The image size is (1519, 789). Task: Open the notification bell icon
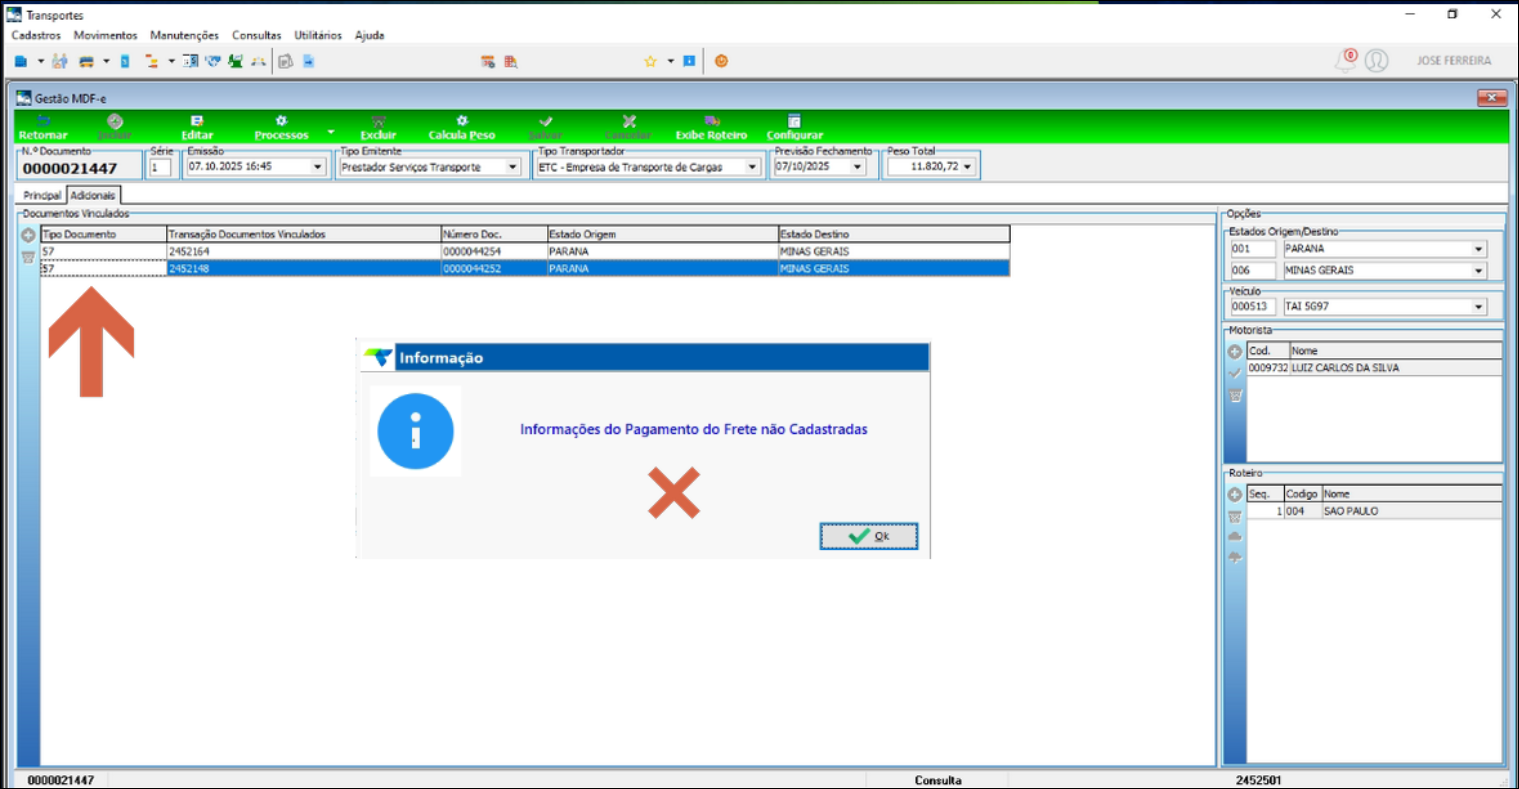click(x=1346, y=61)
